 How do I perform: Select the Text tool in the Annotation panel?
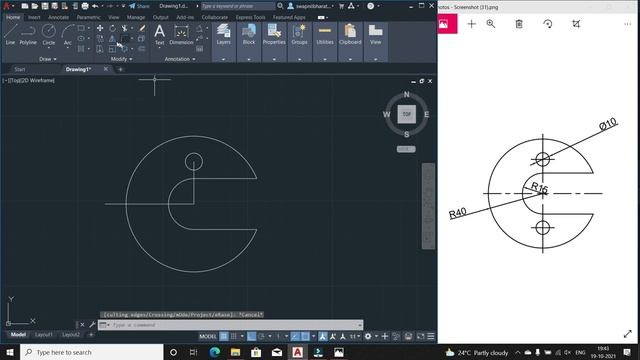pos(160,34)
